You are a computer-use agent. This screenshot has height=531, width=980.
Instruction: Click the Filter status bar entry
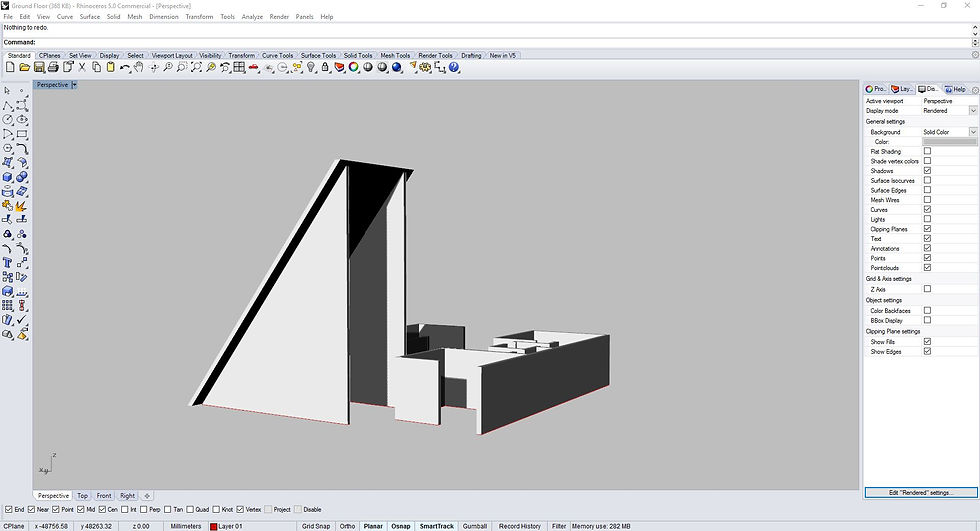tap(559, 526)
